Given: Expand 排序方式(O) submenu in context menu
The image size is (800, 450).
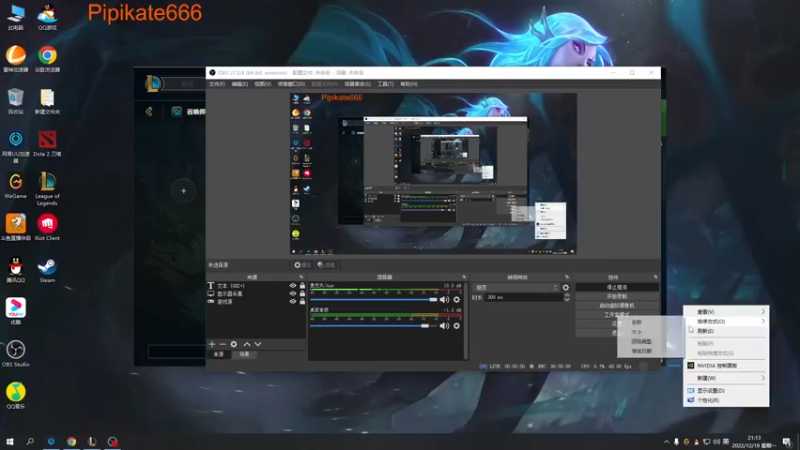Looking at the screenshot, I should (x=726, y=321).
